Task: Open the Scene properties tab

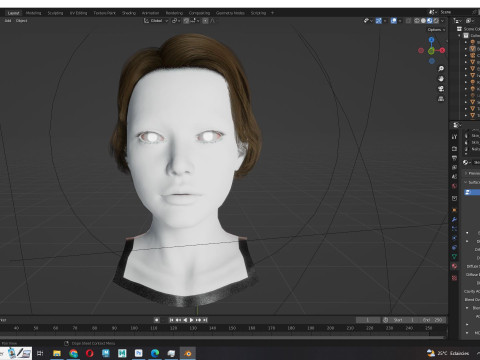Action: tap(454, 177)
